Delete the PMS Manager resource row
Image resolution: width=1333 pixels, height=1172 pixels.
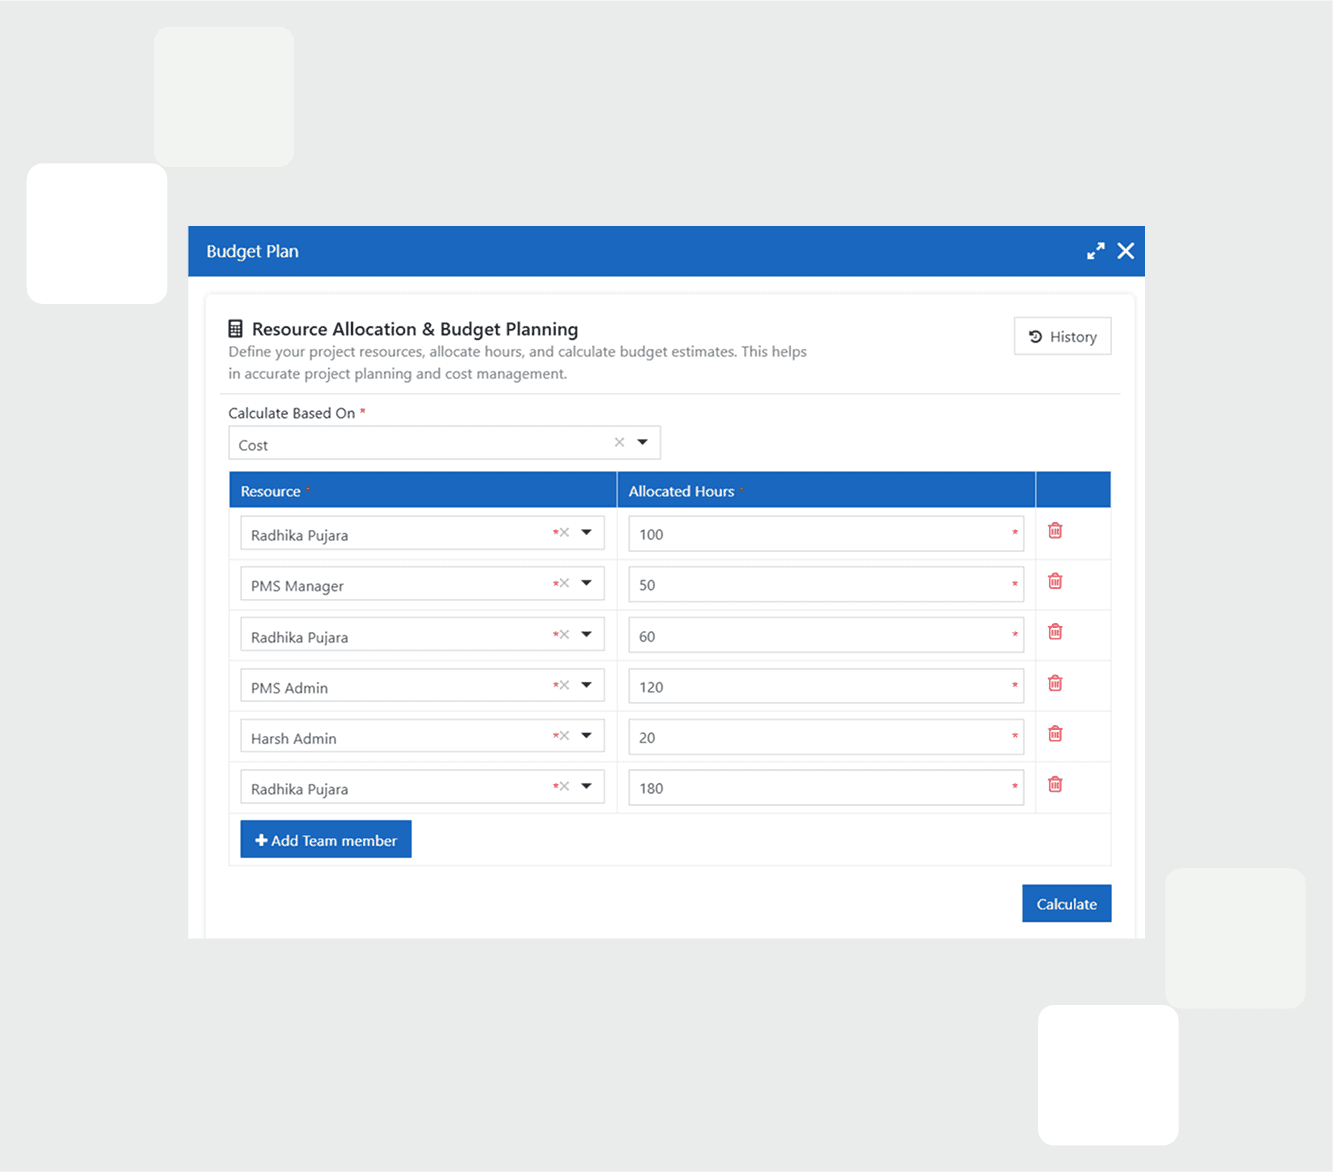pos(1055,581)
